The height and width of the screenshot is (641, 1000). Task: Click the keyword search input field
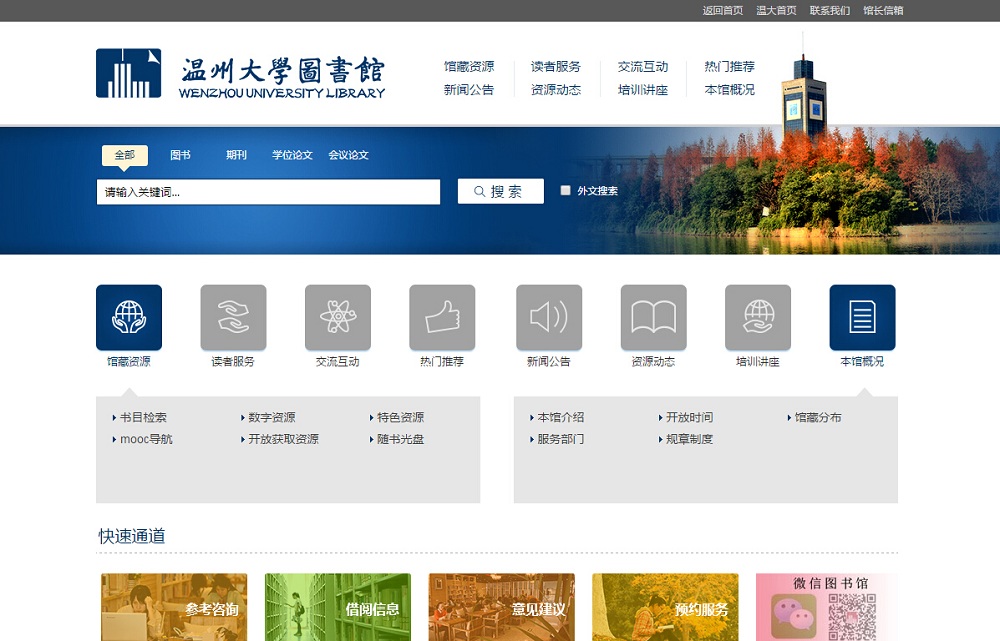[x=268, y=192]
